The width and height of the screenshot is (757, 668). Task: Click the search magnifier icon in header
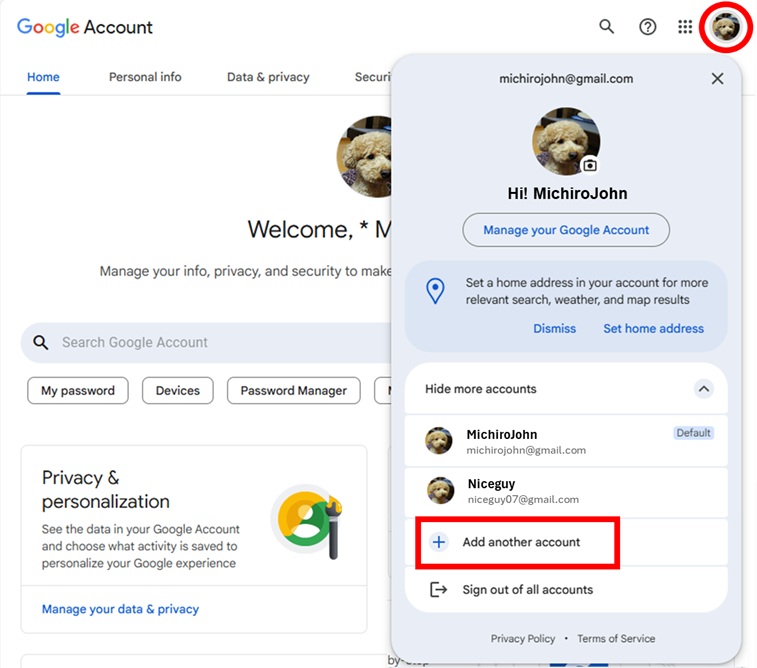tap(607, 27)
